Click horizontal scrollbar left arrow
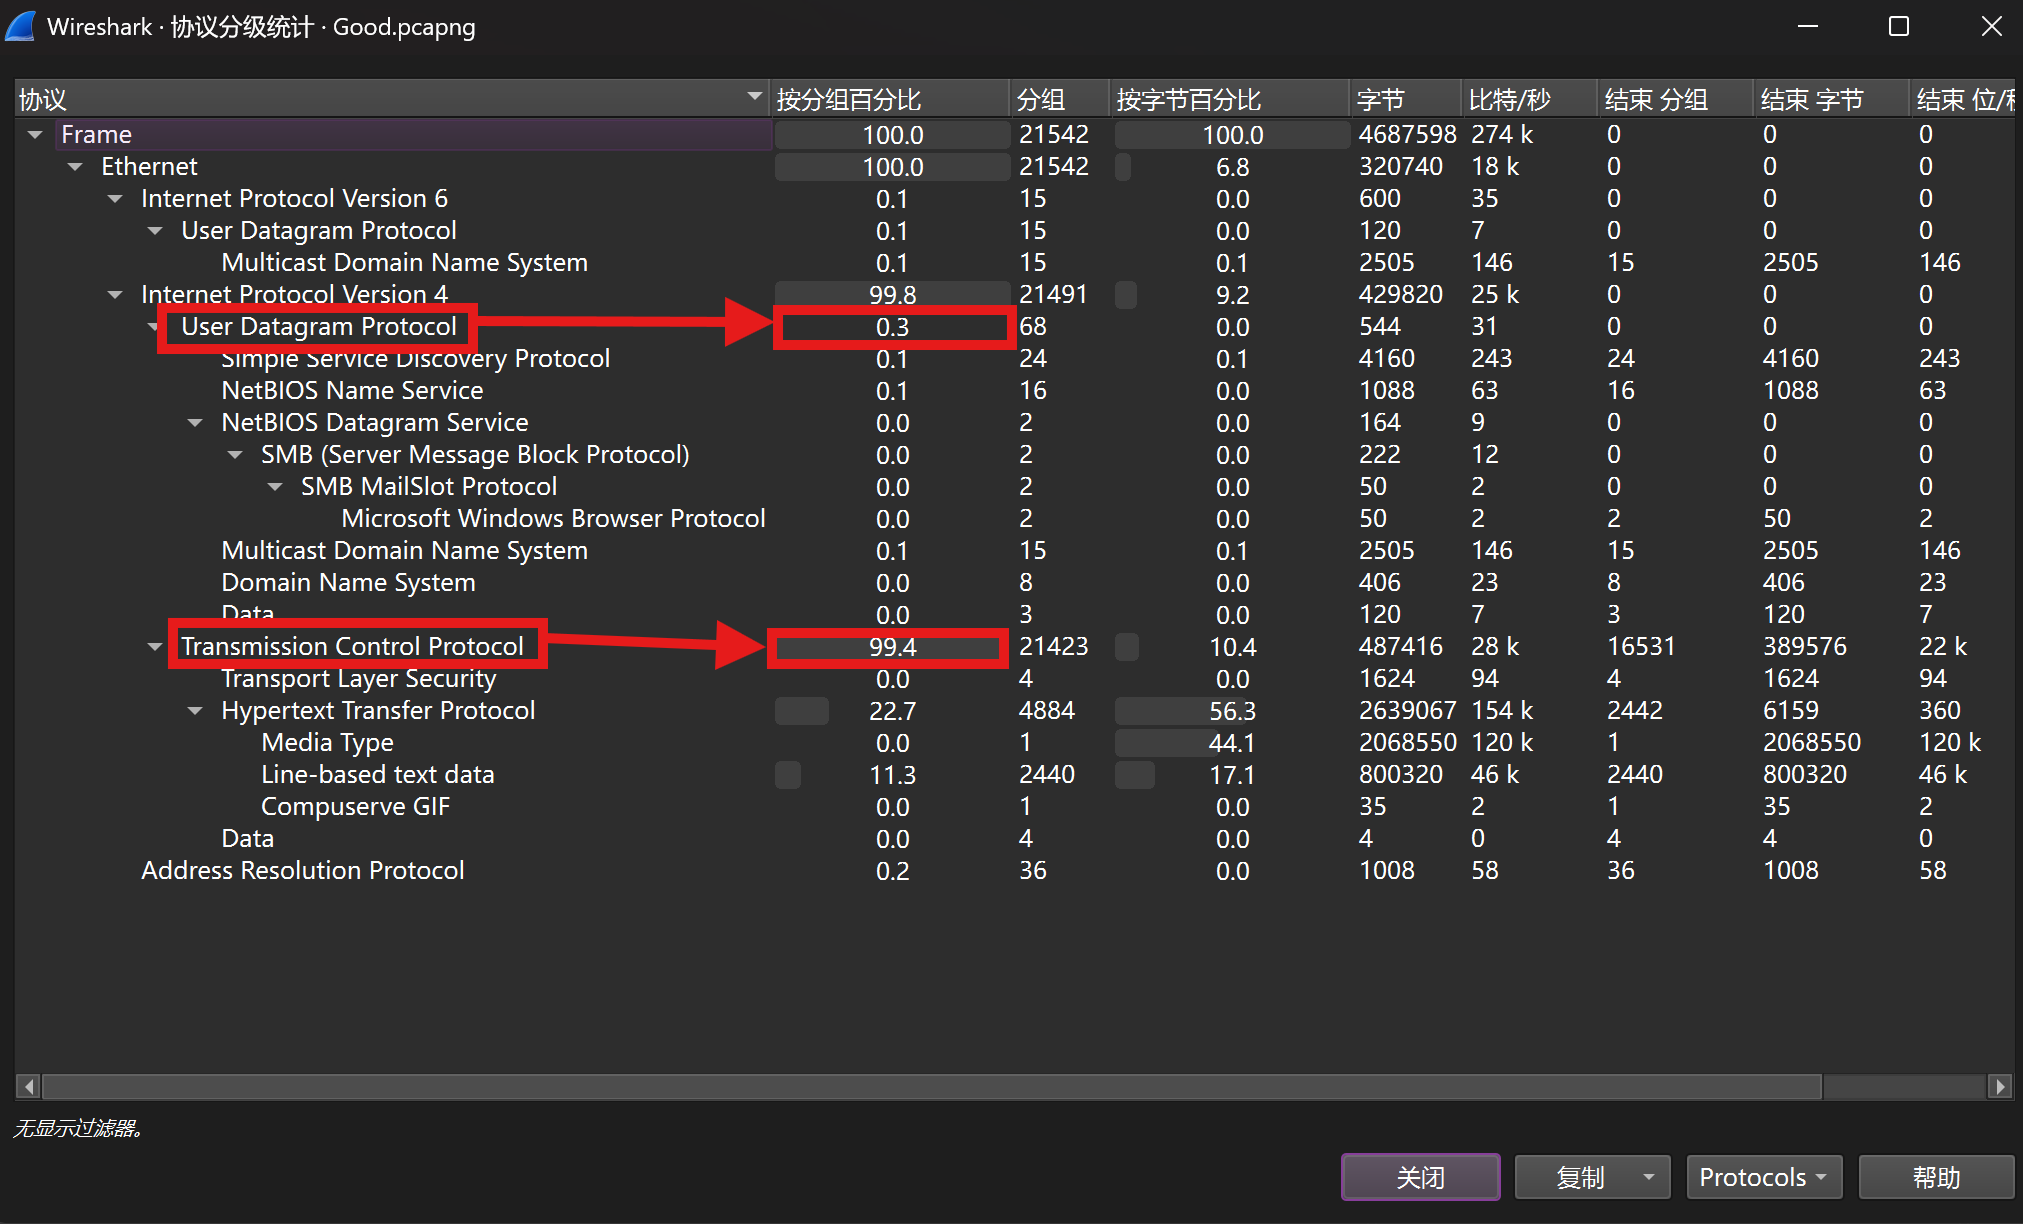 click(x=28, y=1086)
